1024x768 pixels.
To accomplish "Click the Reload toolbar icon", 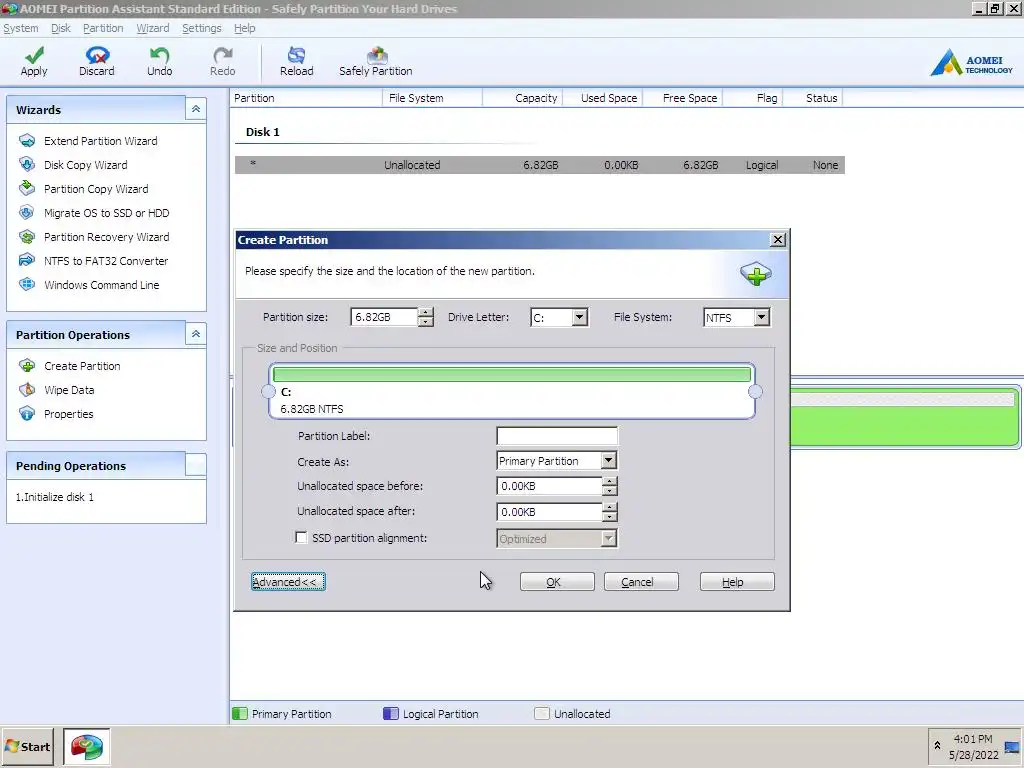I will point(296,56).
